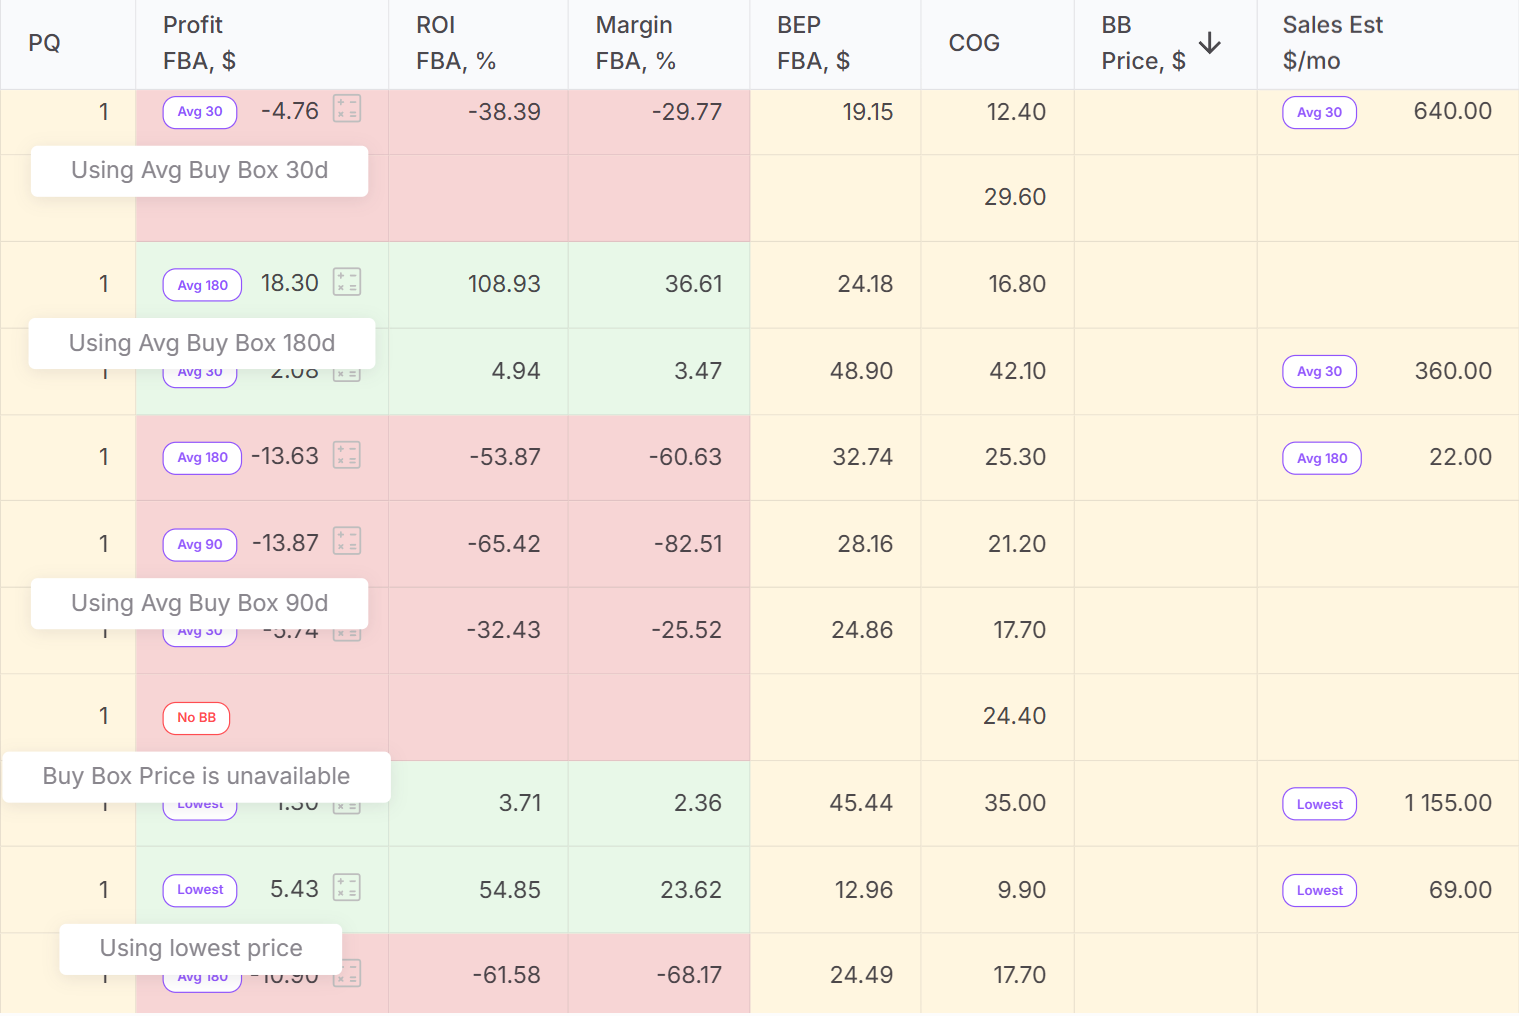Click the COG column header
1519x1016 pixels.
tap(974, 43)
